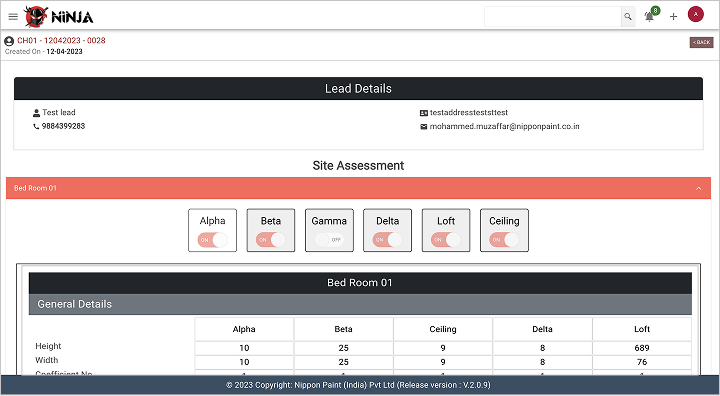Screen dimensions: 720x396
Task: Click the Loft height value 689
Action: pyautogui.click(x=642, y=348)
